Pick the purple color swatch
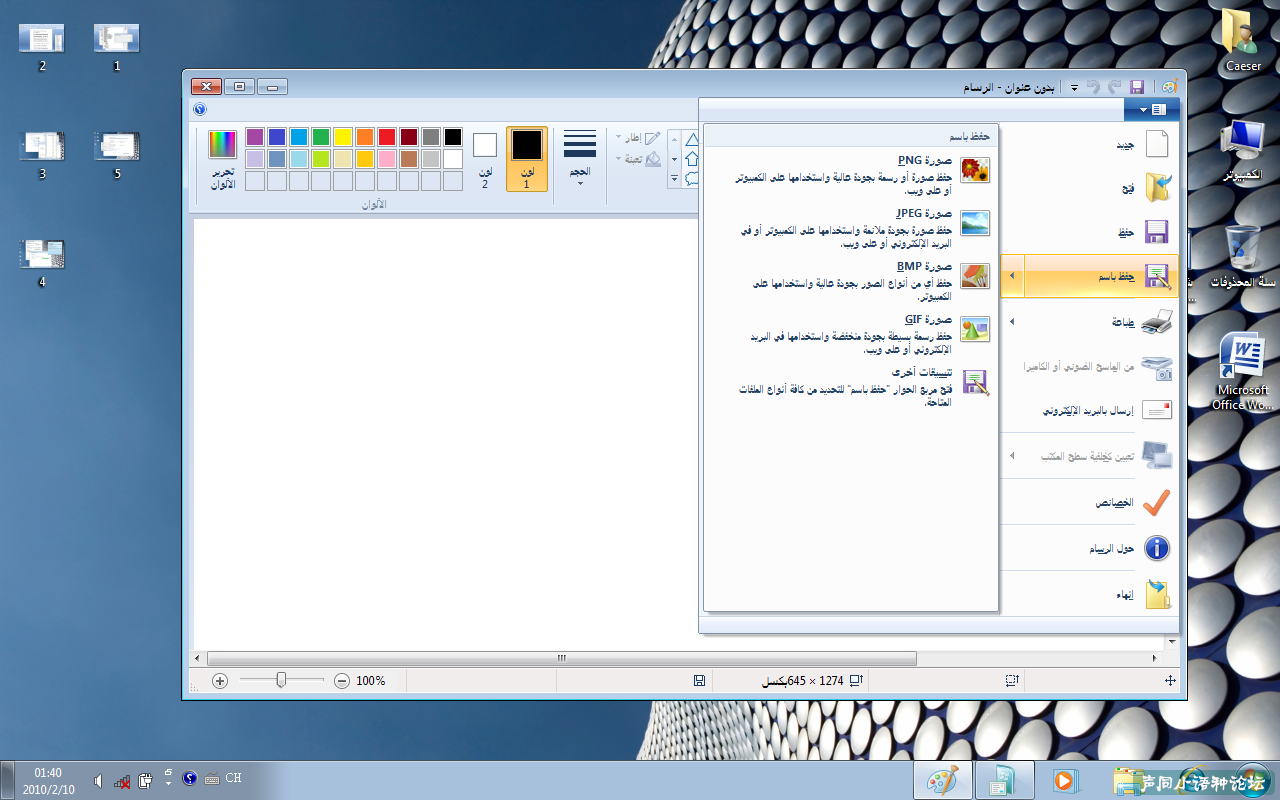Screen dimensions: 1280x800 pyautogui.click(x=255, y=137)
